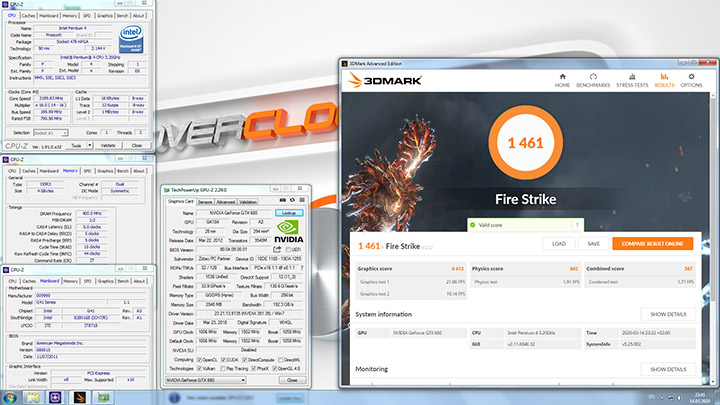
Task: Switch to the Caches tab in top CPU-Z
Action: pyautogui.click(x=28, y=16)
